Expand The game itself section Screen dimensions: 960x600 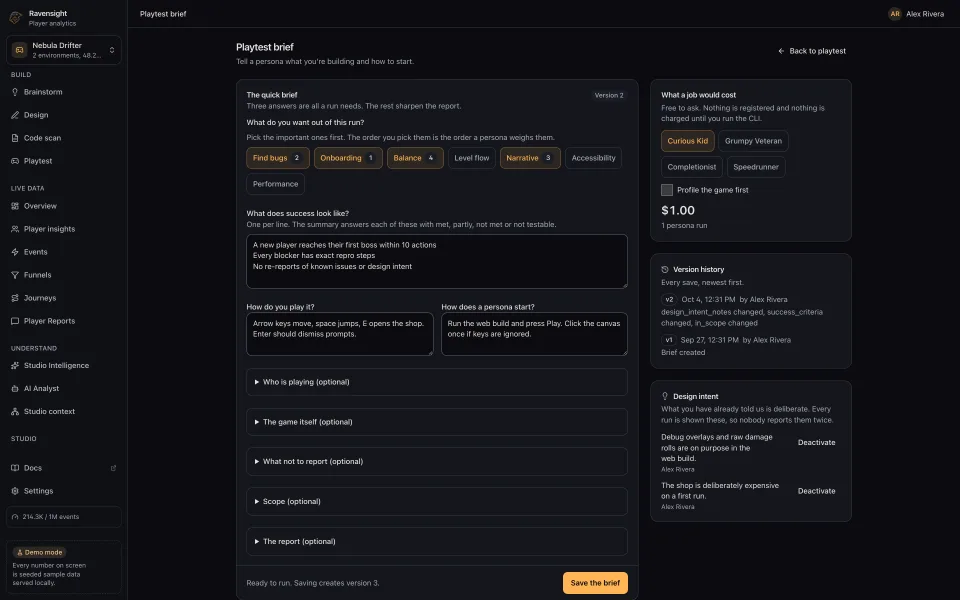point(437,422)
